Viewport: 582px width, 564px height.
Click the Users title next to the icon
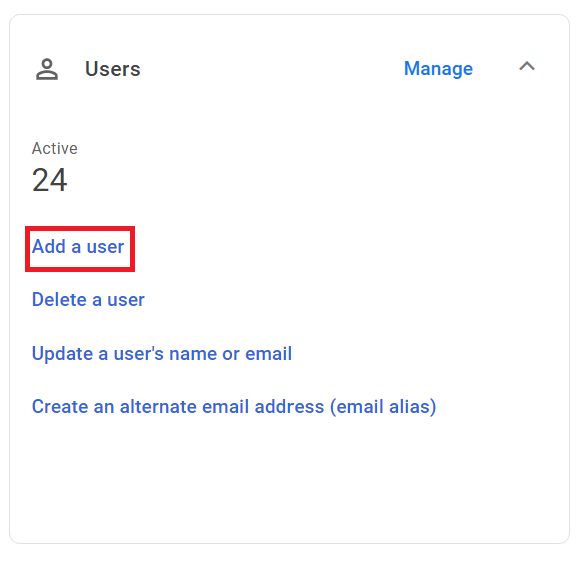click(x=112, y=69)
